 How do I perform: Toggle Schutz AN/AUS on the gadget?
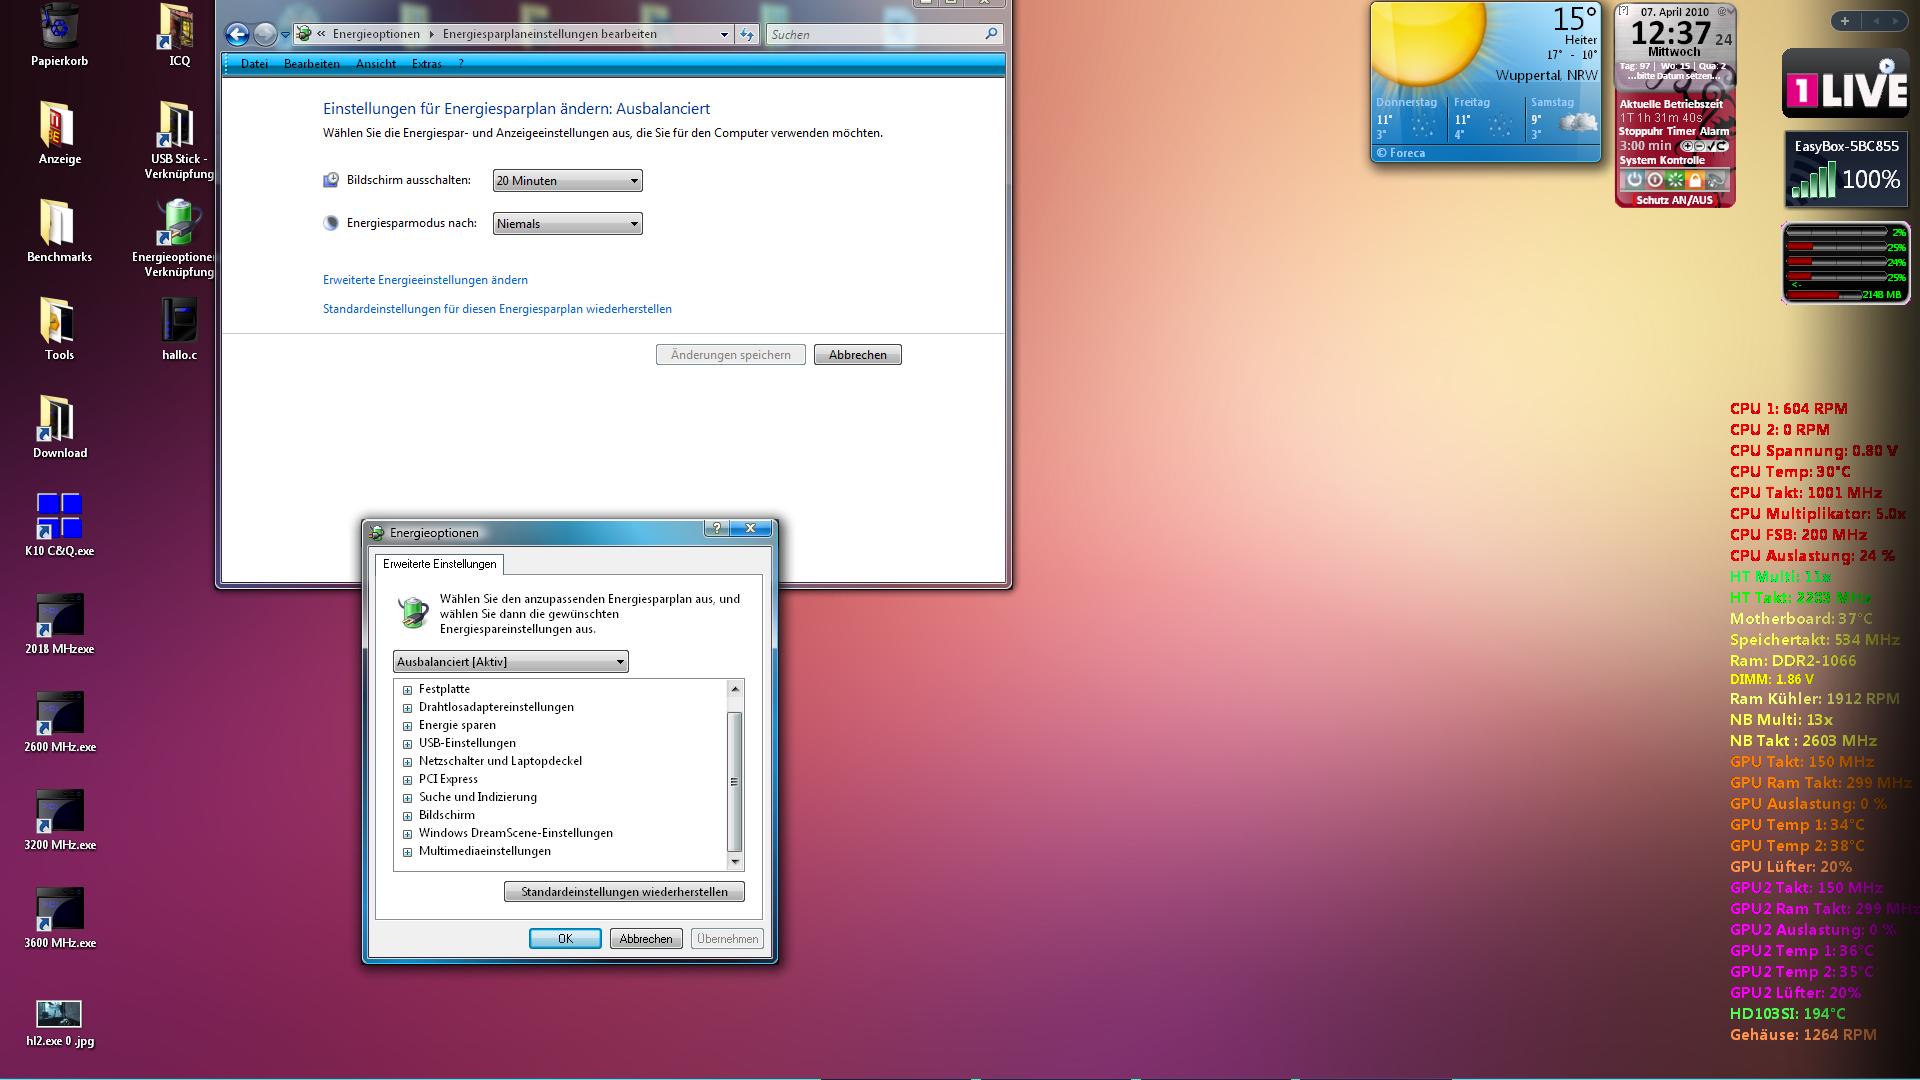coord(1674,200)
